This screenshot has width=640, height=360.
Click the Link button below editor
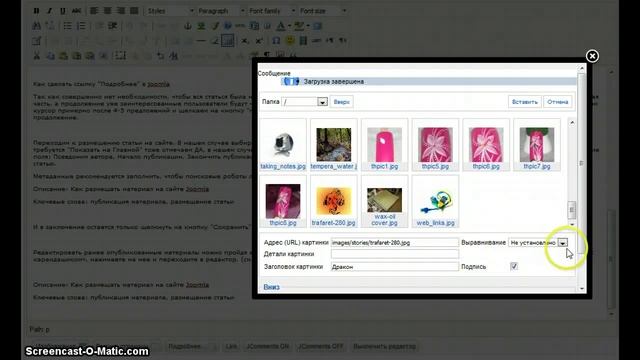[231, 346]
